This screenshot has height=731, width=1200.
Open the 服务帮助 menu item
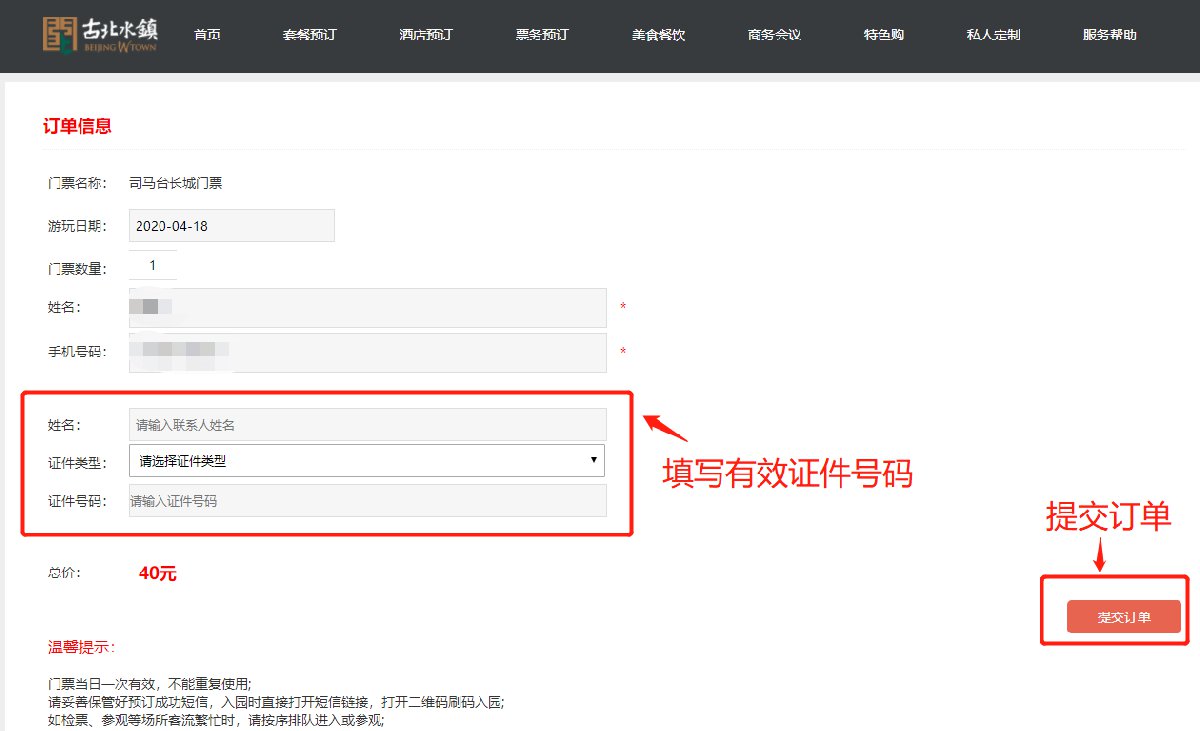tap(1109, 34)
